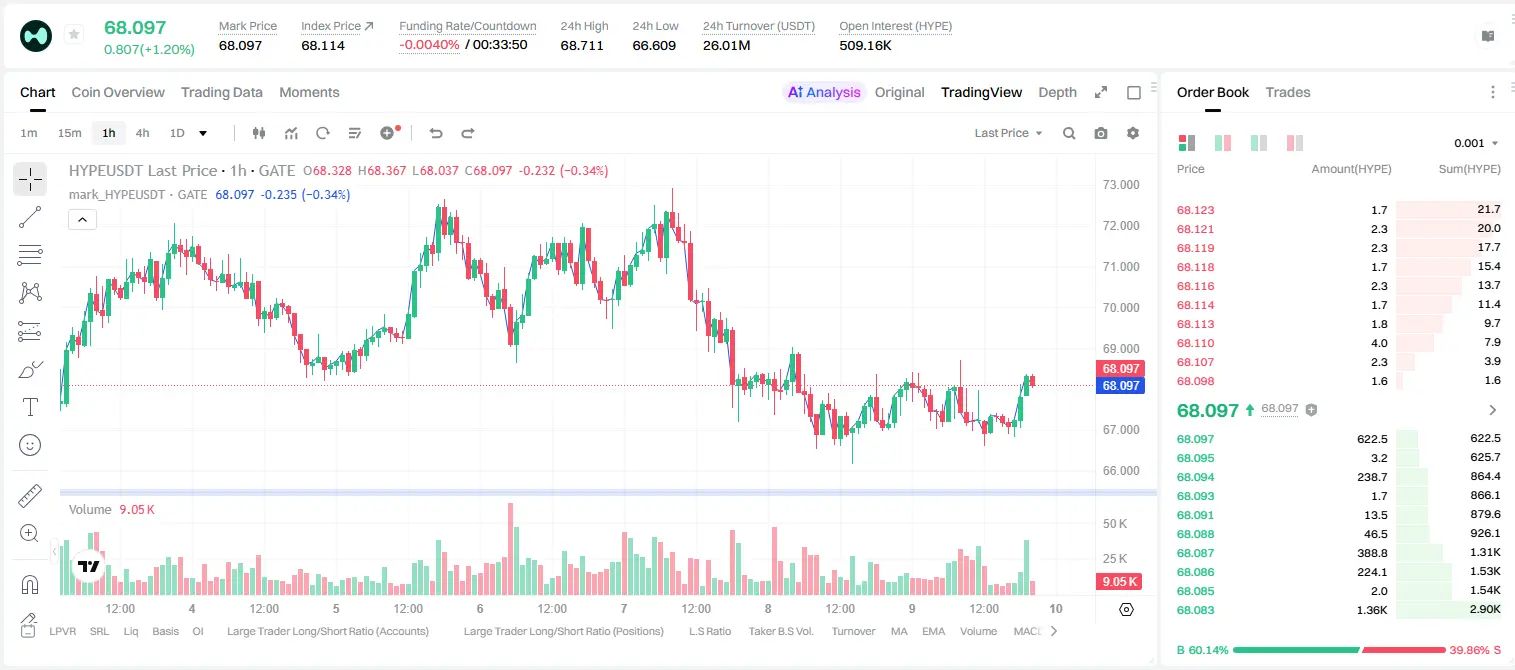This screenshot has width=1515, height=670.
Task: Open the emoji sticker tool
Action: pyautogui.click(x=30, y=445)
